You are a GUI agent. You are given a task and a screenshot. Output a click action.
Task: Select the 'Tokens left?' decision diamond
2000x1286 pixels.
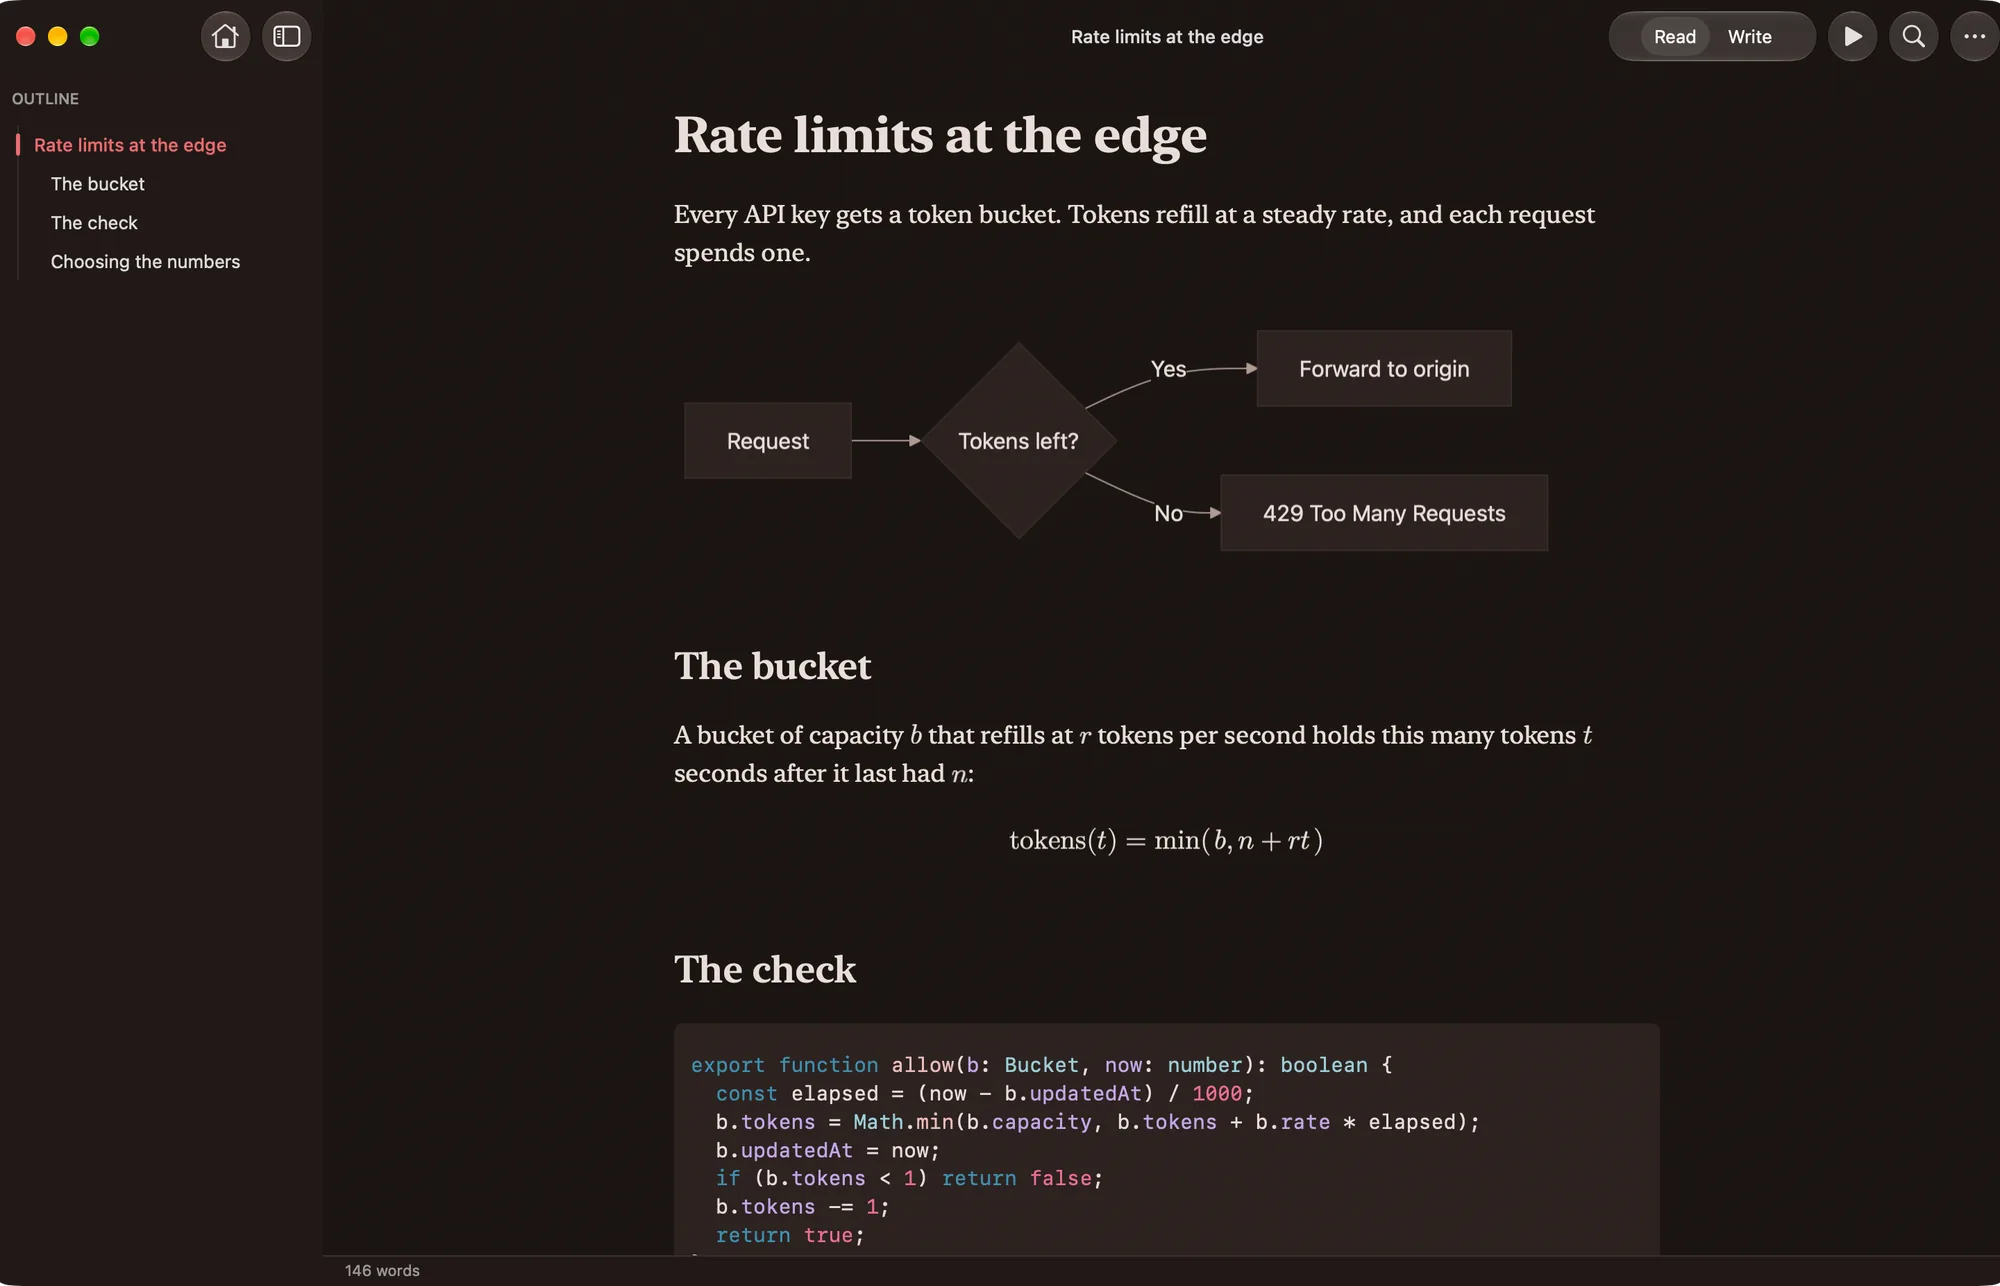coord(1019,441)
